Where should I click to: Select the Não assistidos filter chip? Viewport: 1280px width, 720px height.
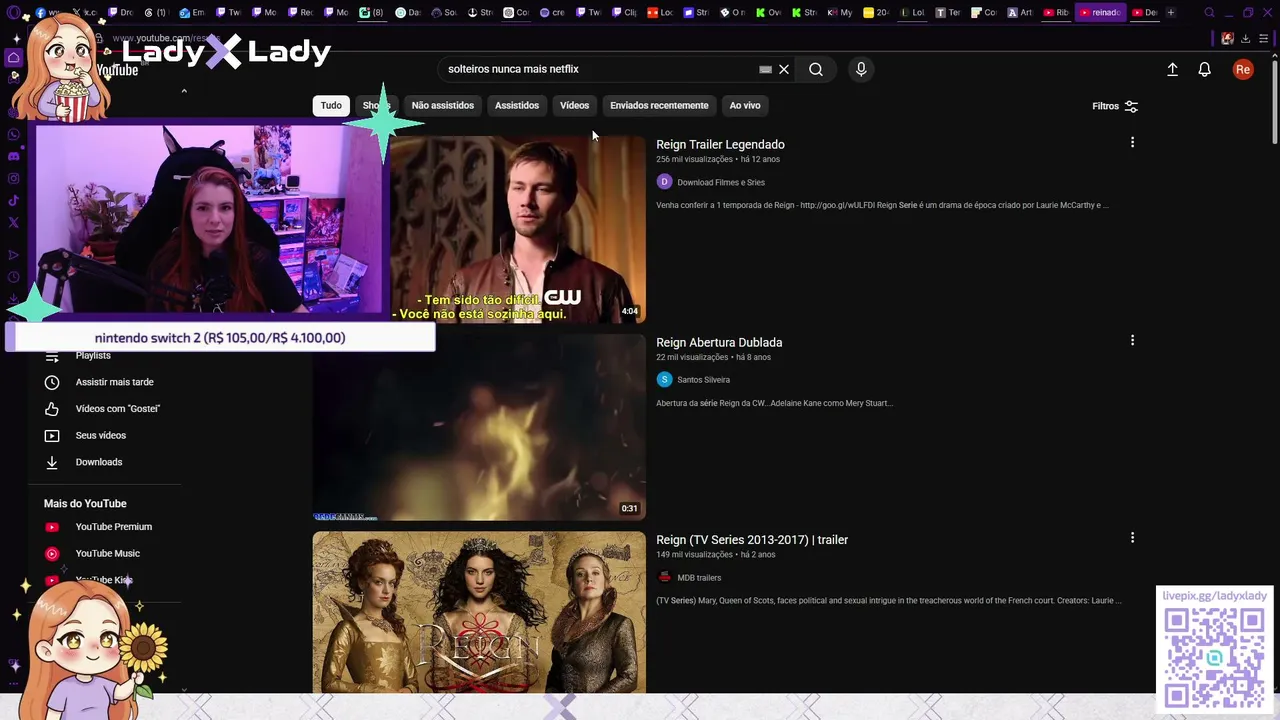click(443, 105)
